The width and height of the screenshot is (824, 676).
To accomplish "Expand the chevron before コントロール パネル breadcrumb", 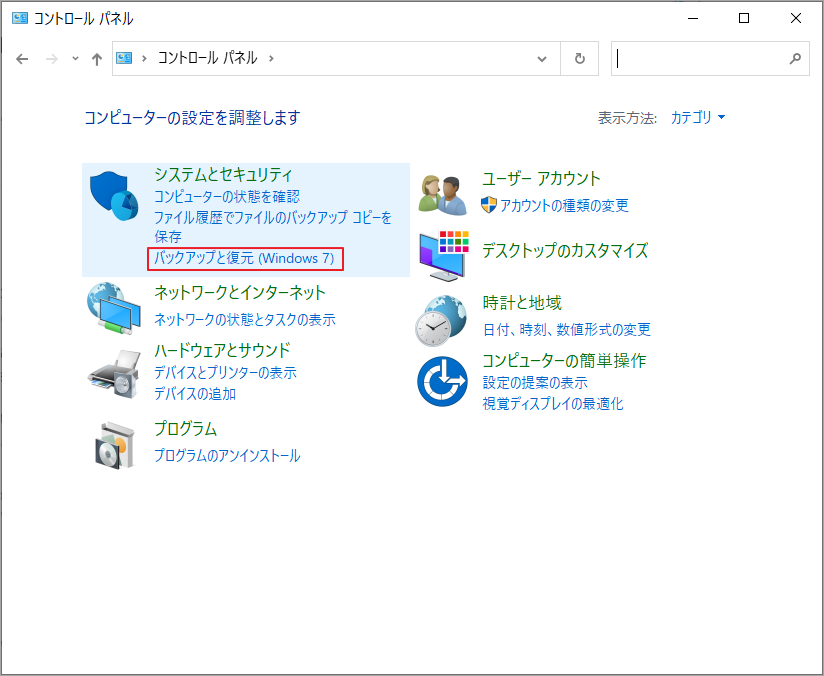I will point(144,58).
